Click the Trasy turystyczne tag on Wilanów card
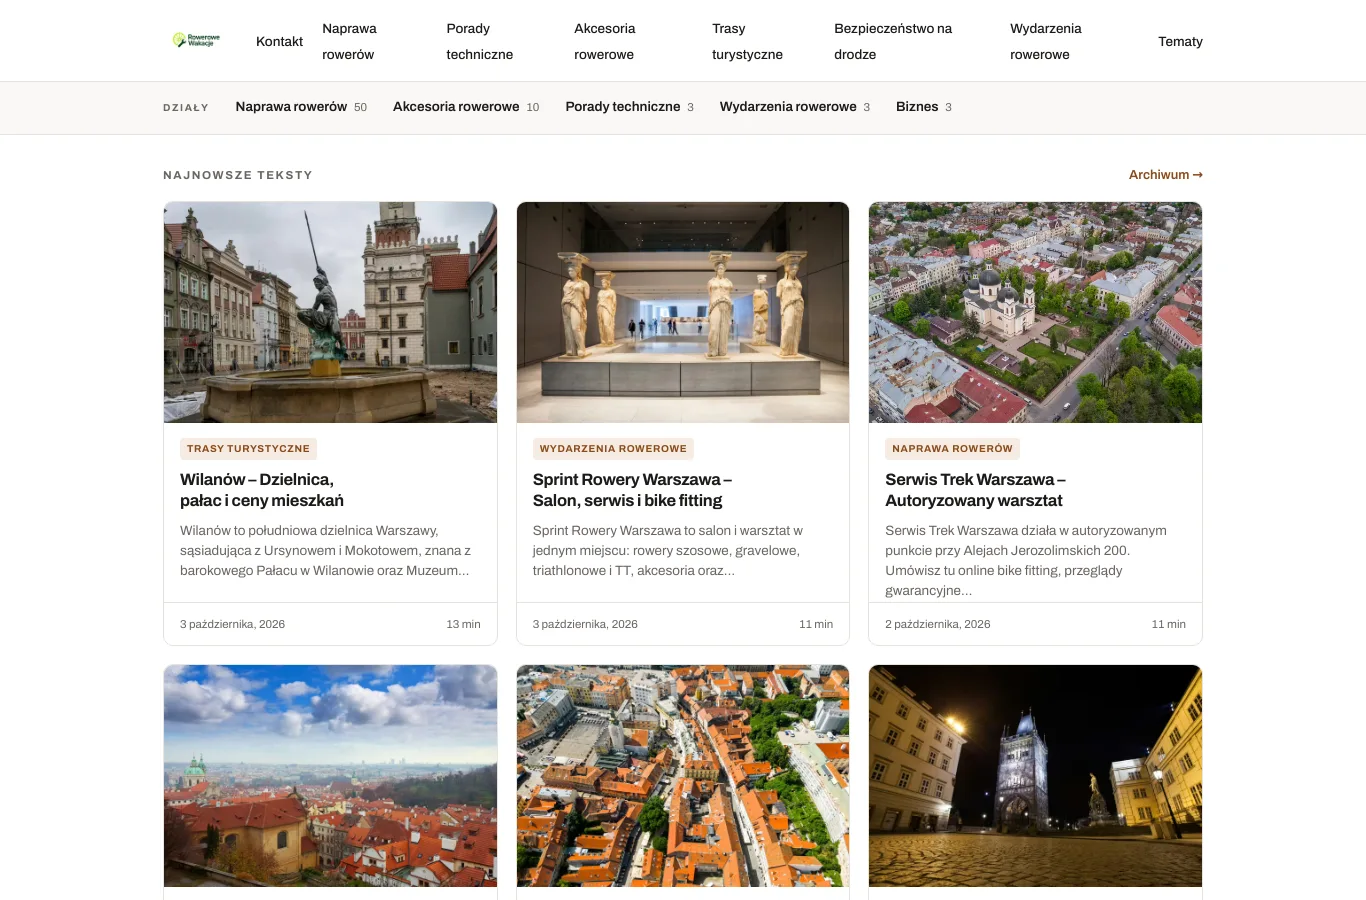 (x=248, y=449)
